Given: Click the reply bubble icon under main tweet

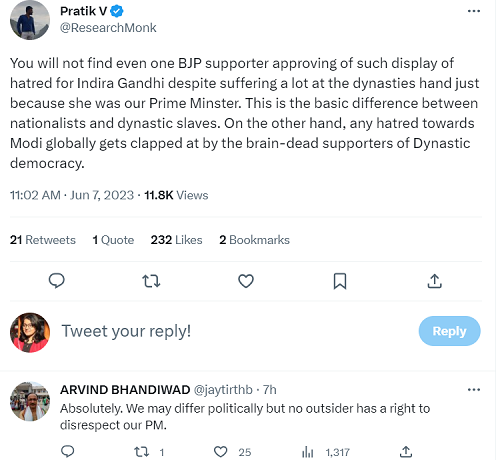Looking at the screenshot, I should (x=57, y=281).
